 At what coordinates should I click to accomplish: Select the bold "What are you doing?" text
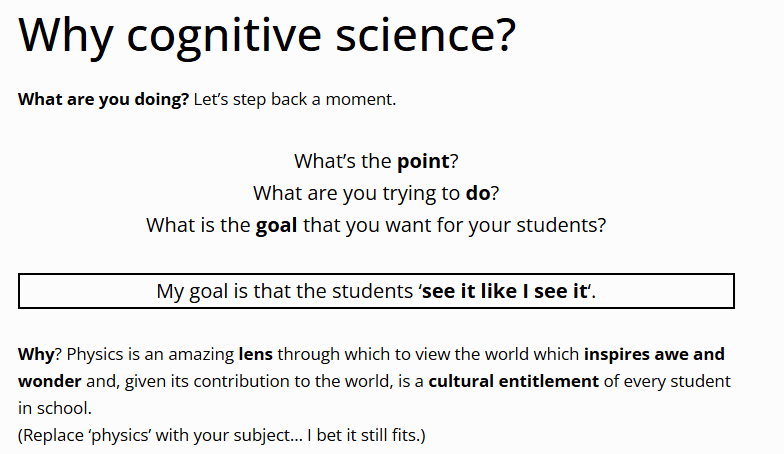click(x=103, y=99)
